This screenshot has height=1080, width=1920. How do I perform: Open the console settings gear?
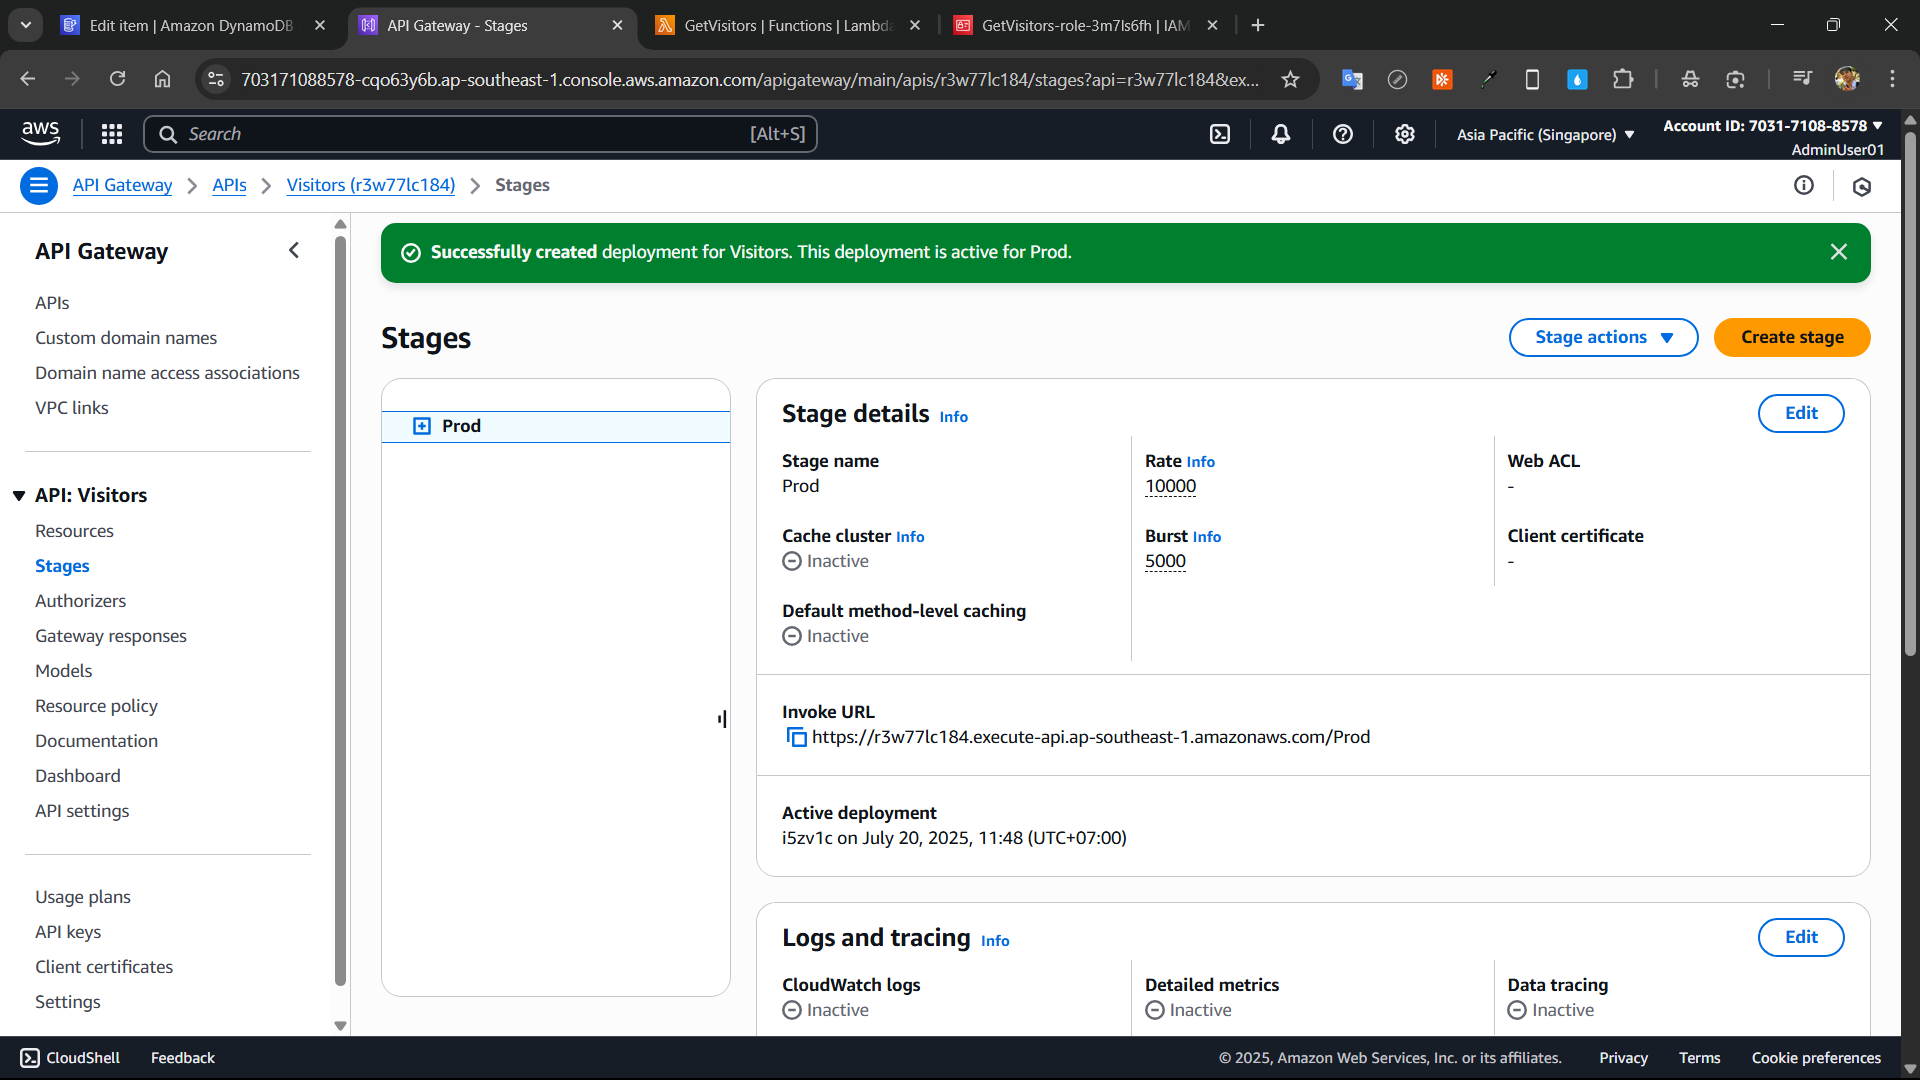click(1405, 134)
